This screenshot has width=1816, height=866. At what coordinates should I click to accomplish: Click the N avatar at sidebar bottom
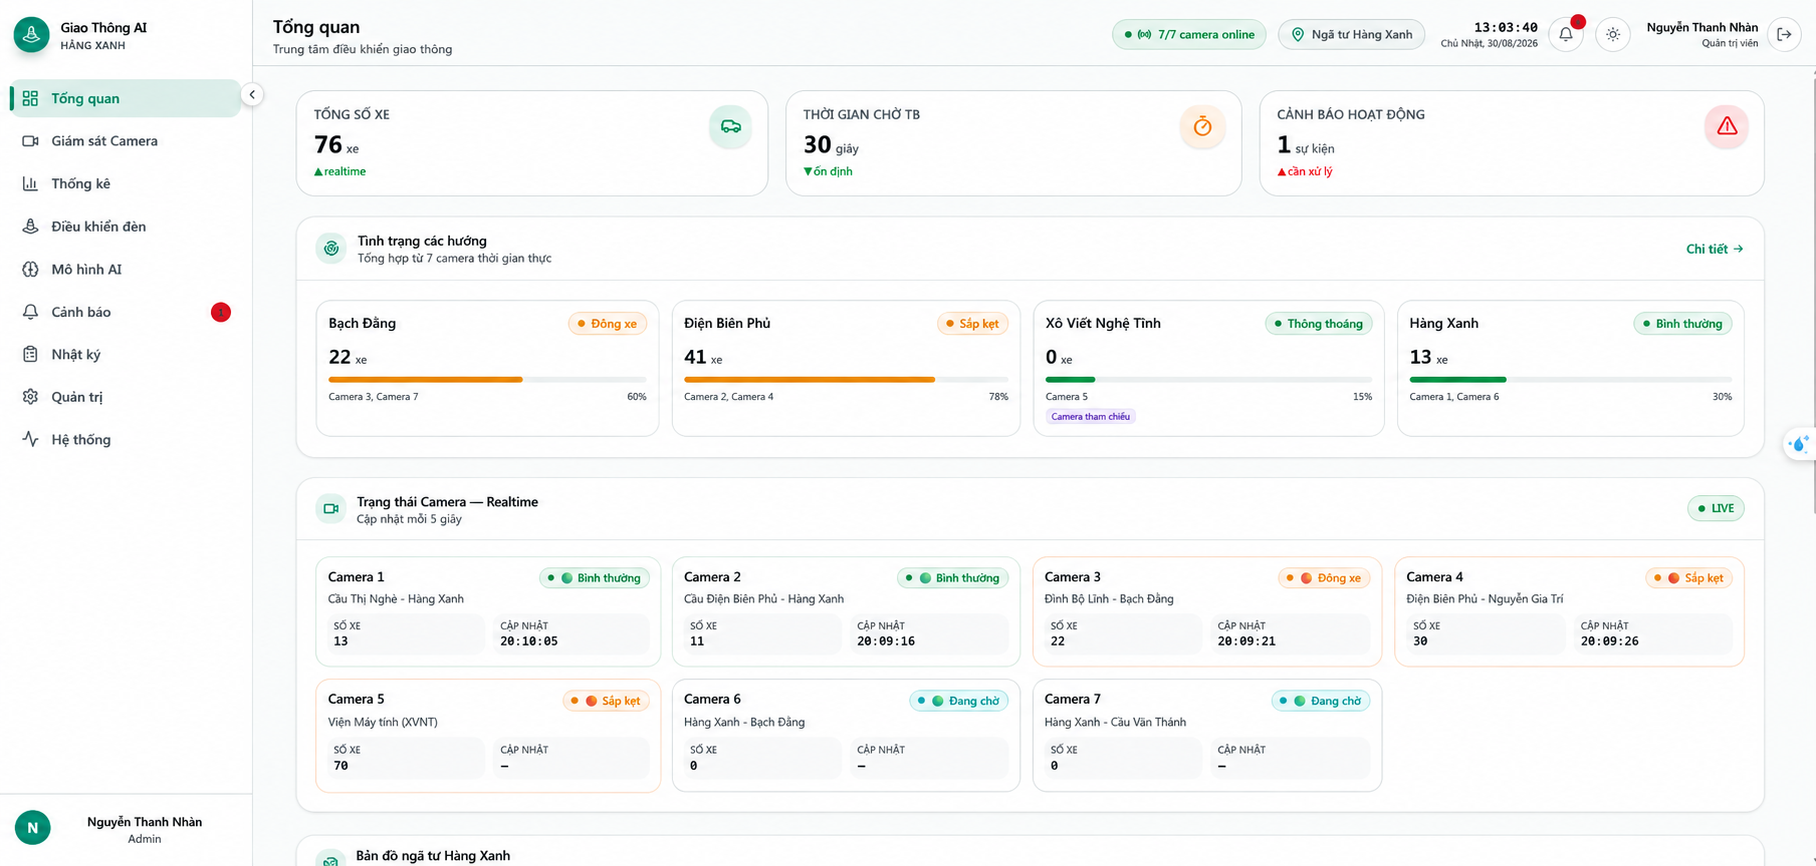tap(33, 828)
